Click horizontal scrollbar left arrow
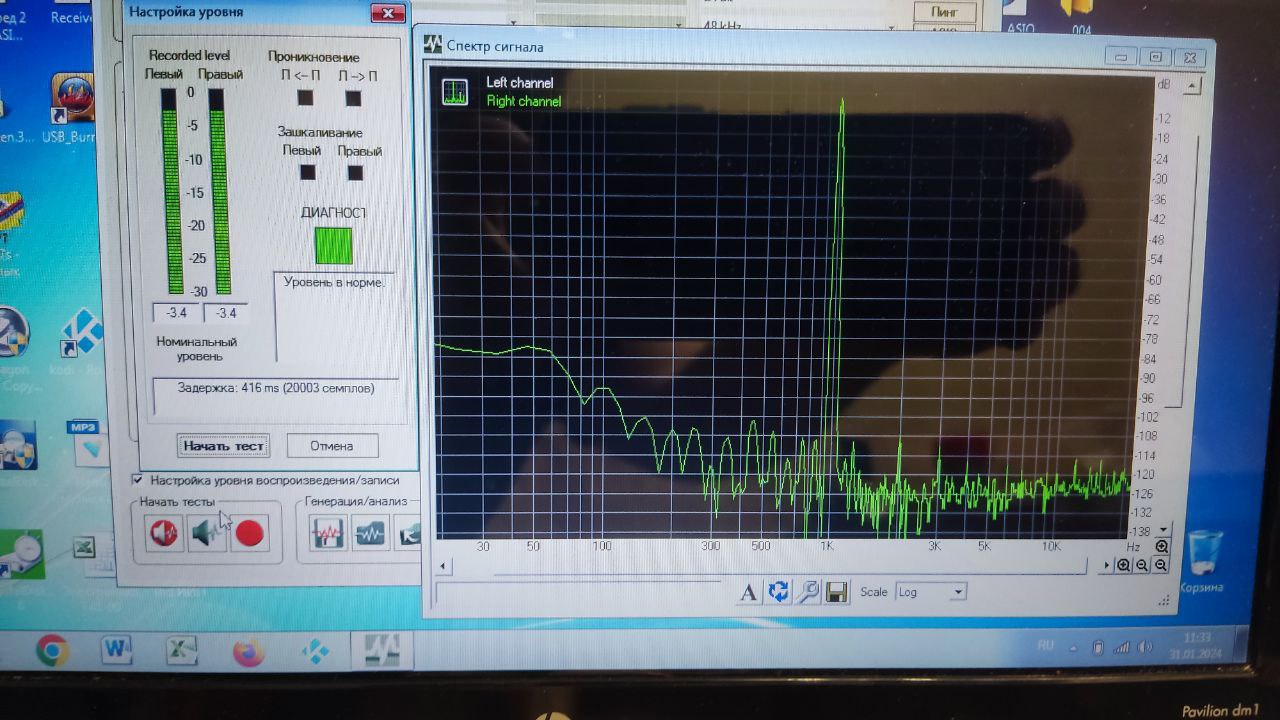This screenshot has width=1280, height=720. (444, 567)
